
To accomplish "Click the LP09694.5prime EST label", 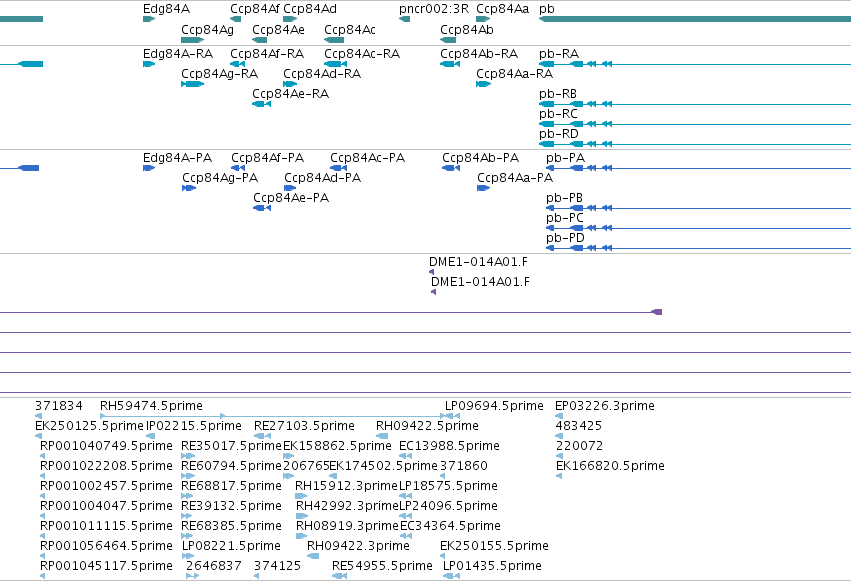I will point(494,406).
